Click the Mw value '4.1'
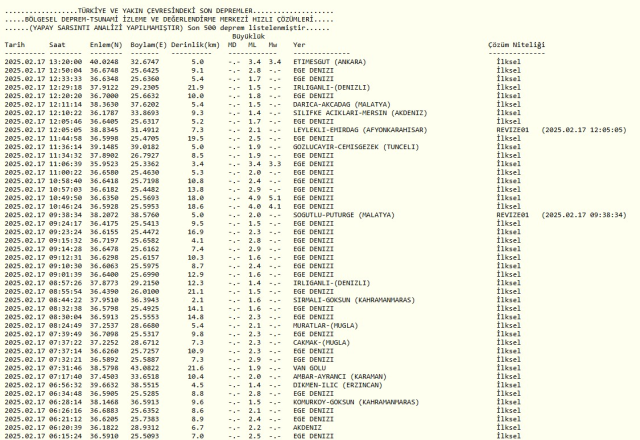This screenshot has width=640, height=440. tap(275, 207)
